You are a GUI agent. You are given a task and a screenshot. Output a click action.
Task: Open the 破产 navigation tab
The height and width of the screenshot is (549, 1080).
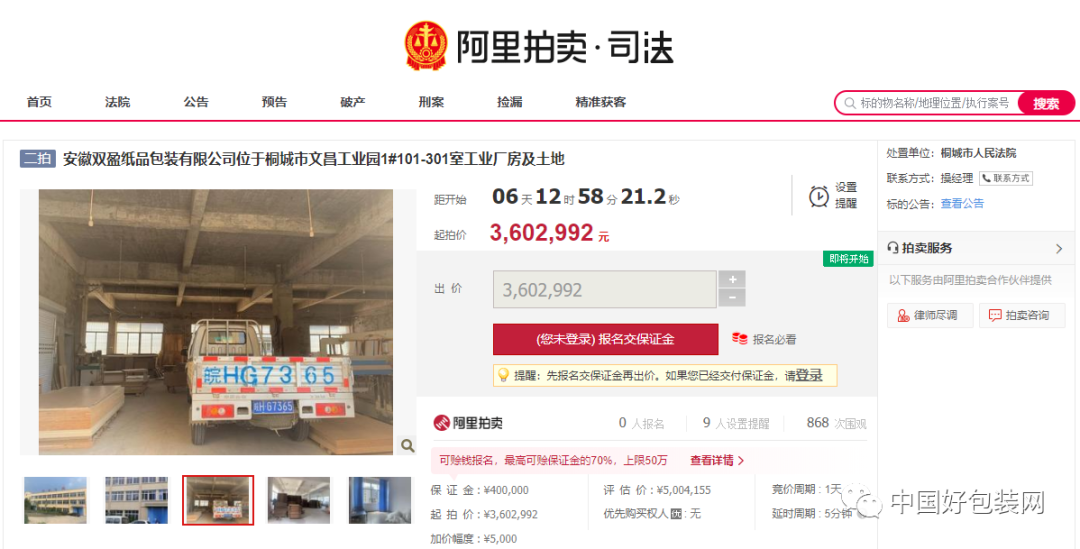[x=353, y=102]
